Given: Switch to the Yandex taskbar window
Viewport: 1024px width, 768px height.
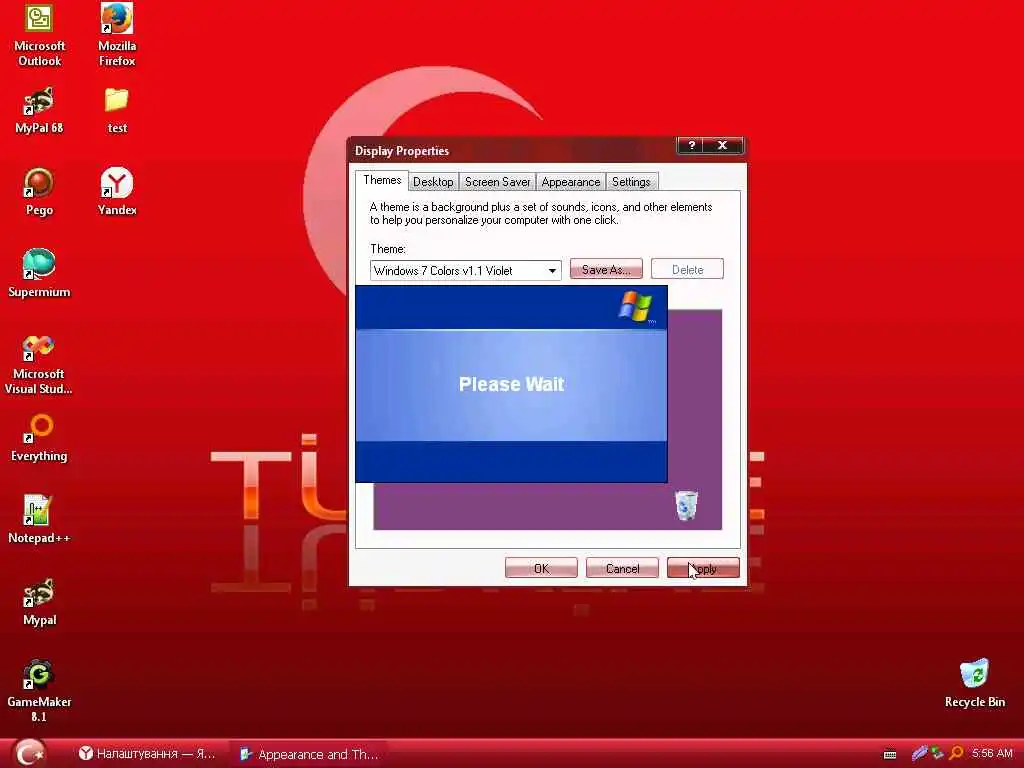Looking at the screenshot, I should 147,754.
